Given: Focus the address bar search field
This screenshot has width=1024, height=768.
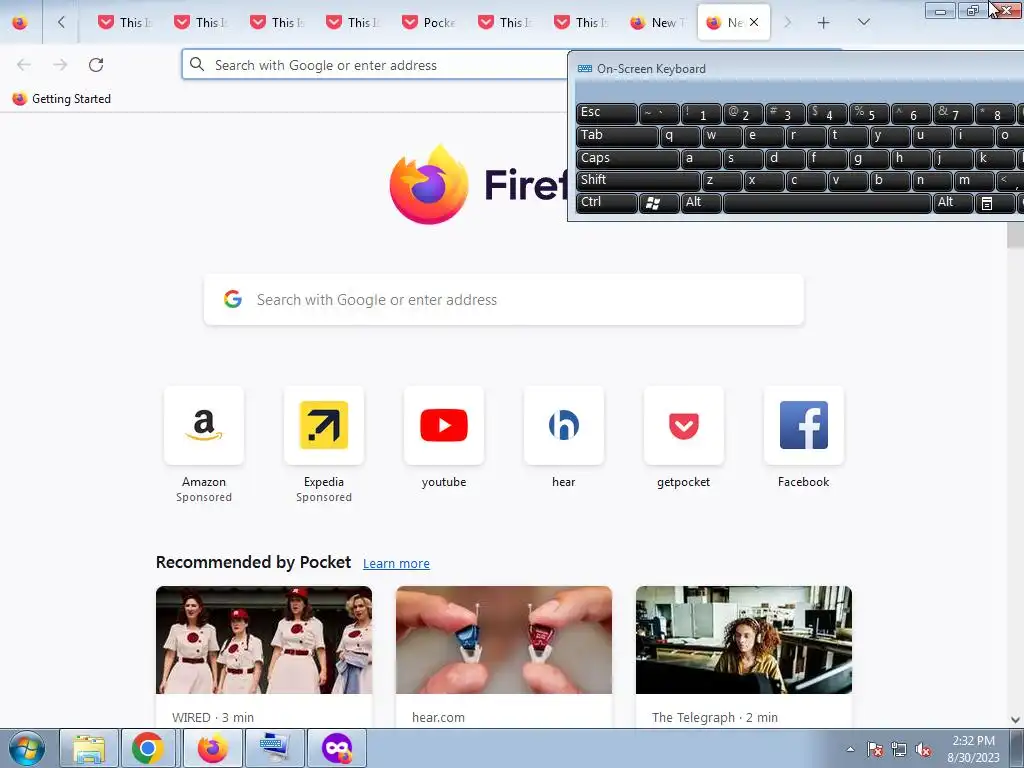Looking at the screenshot, I should point(375,65).
